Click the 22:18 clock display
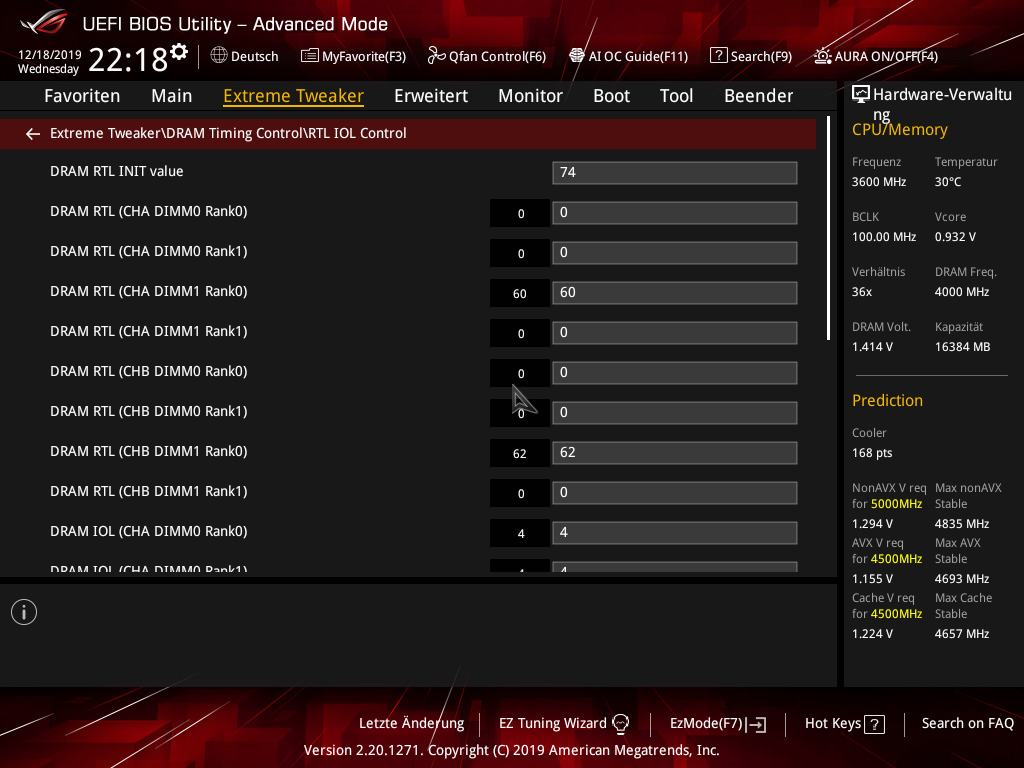Viewport: 1024px width, 768px height. (128, 59)
